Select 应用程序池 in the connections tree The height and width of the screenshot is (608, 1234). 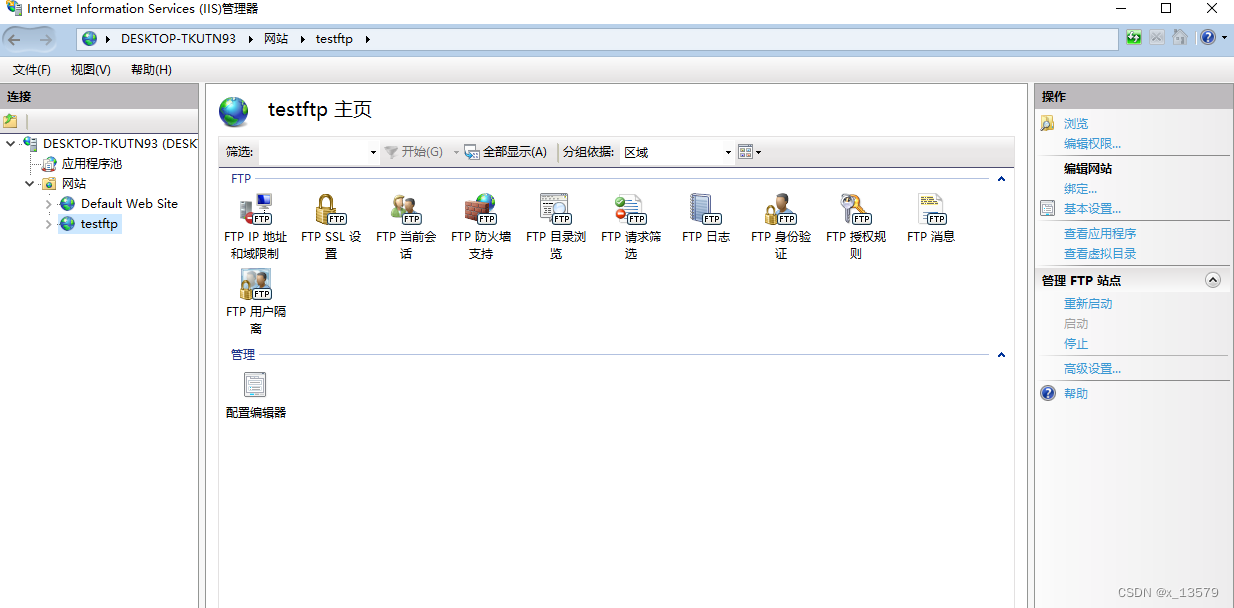[92, 164]
